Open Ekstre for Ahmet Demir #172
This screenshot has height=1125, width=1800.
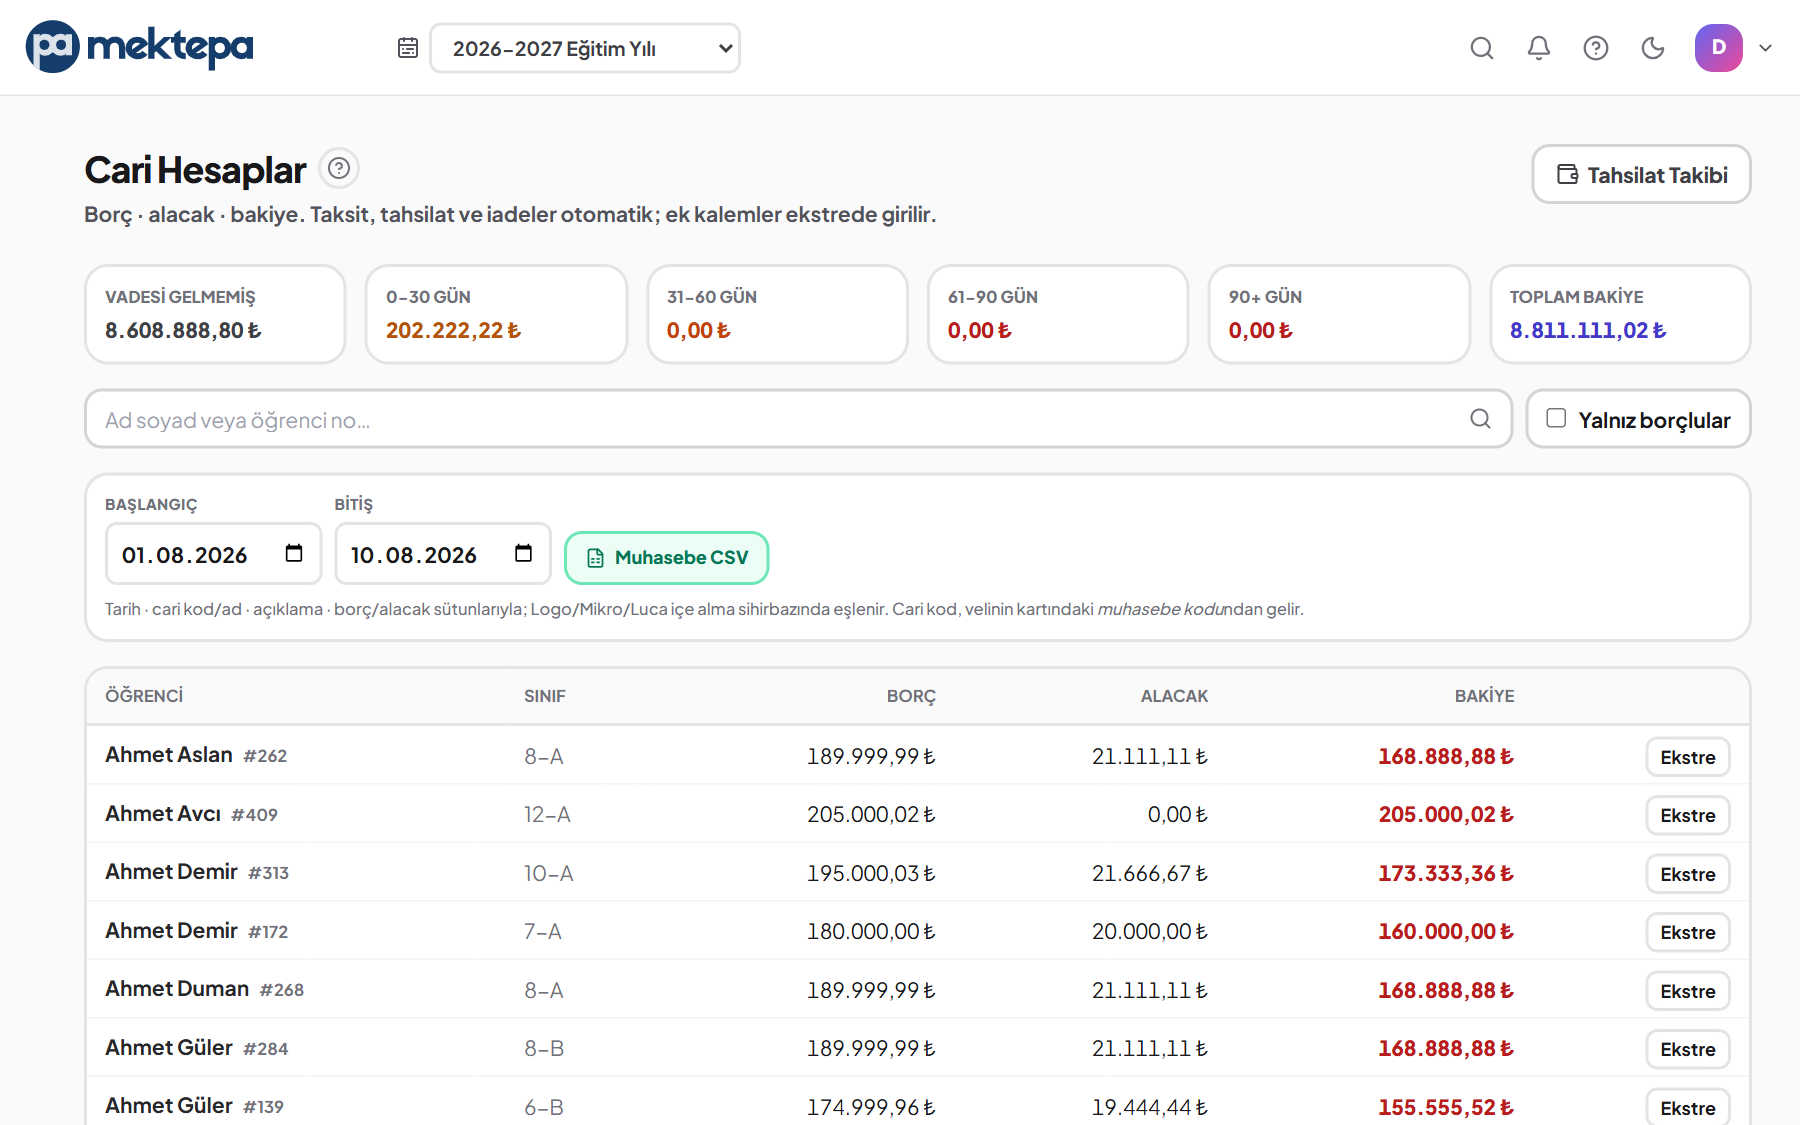(x=1688, y=932)
